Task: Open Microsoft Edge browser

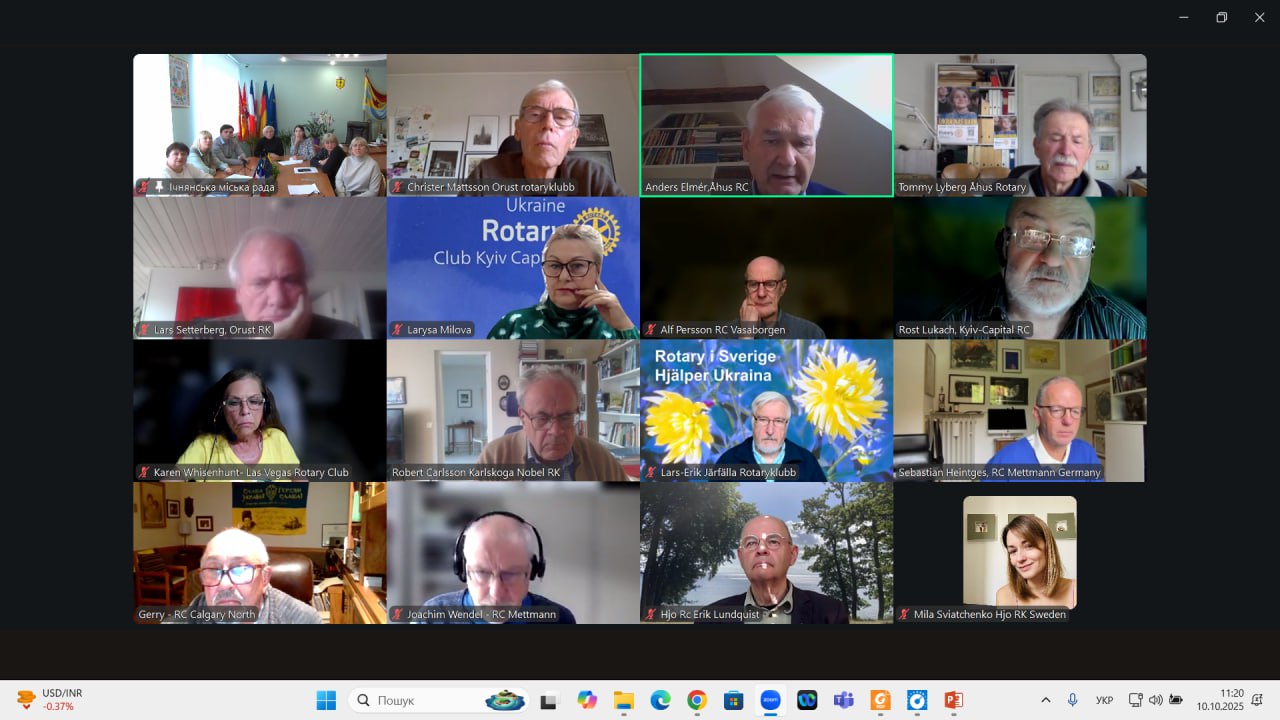Action: (x=660, y=700)
